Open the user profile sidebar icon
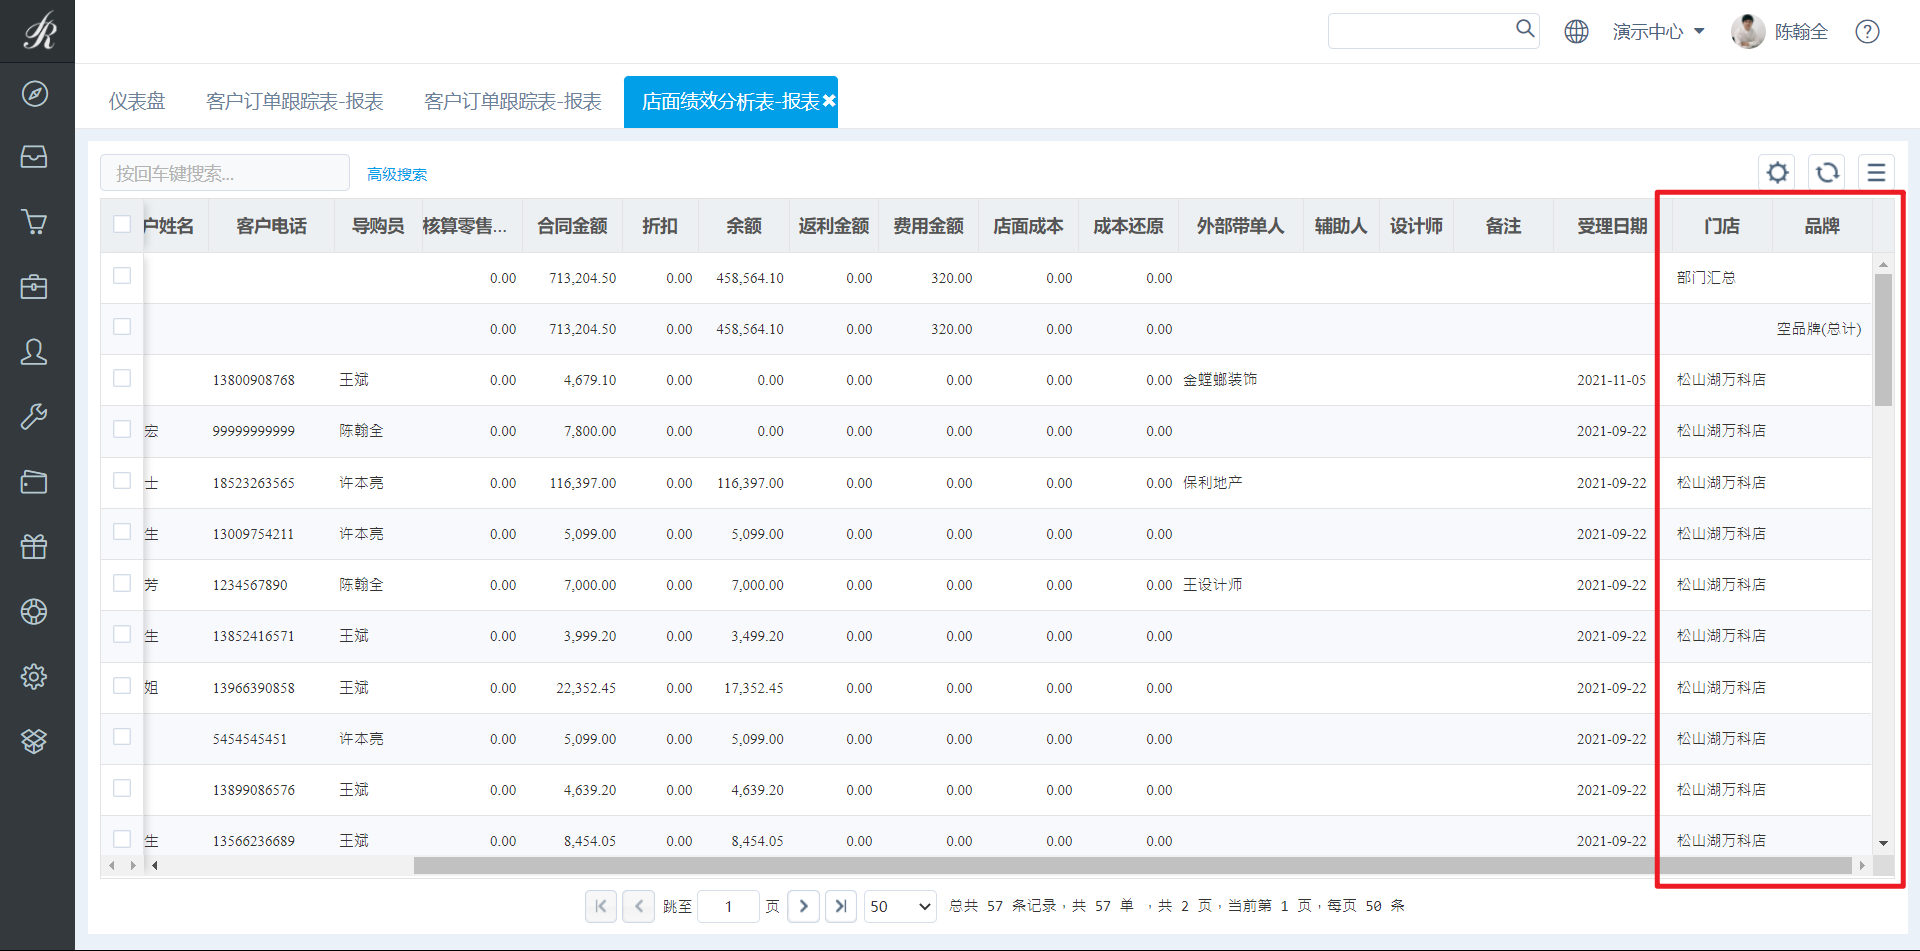 click(34, 352)
